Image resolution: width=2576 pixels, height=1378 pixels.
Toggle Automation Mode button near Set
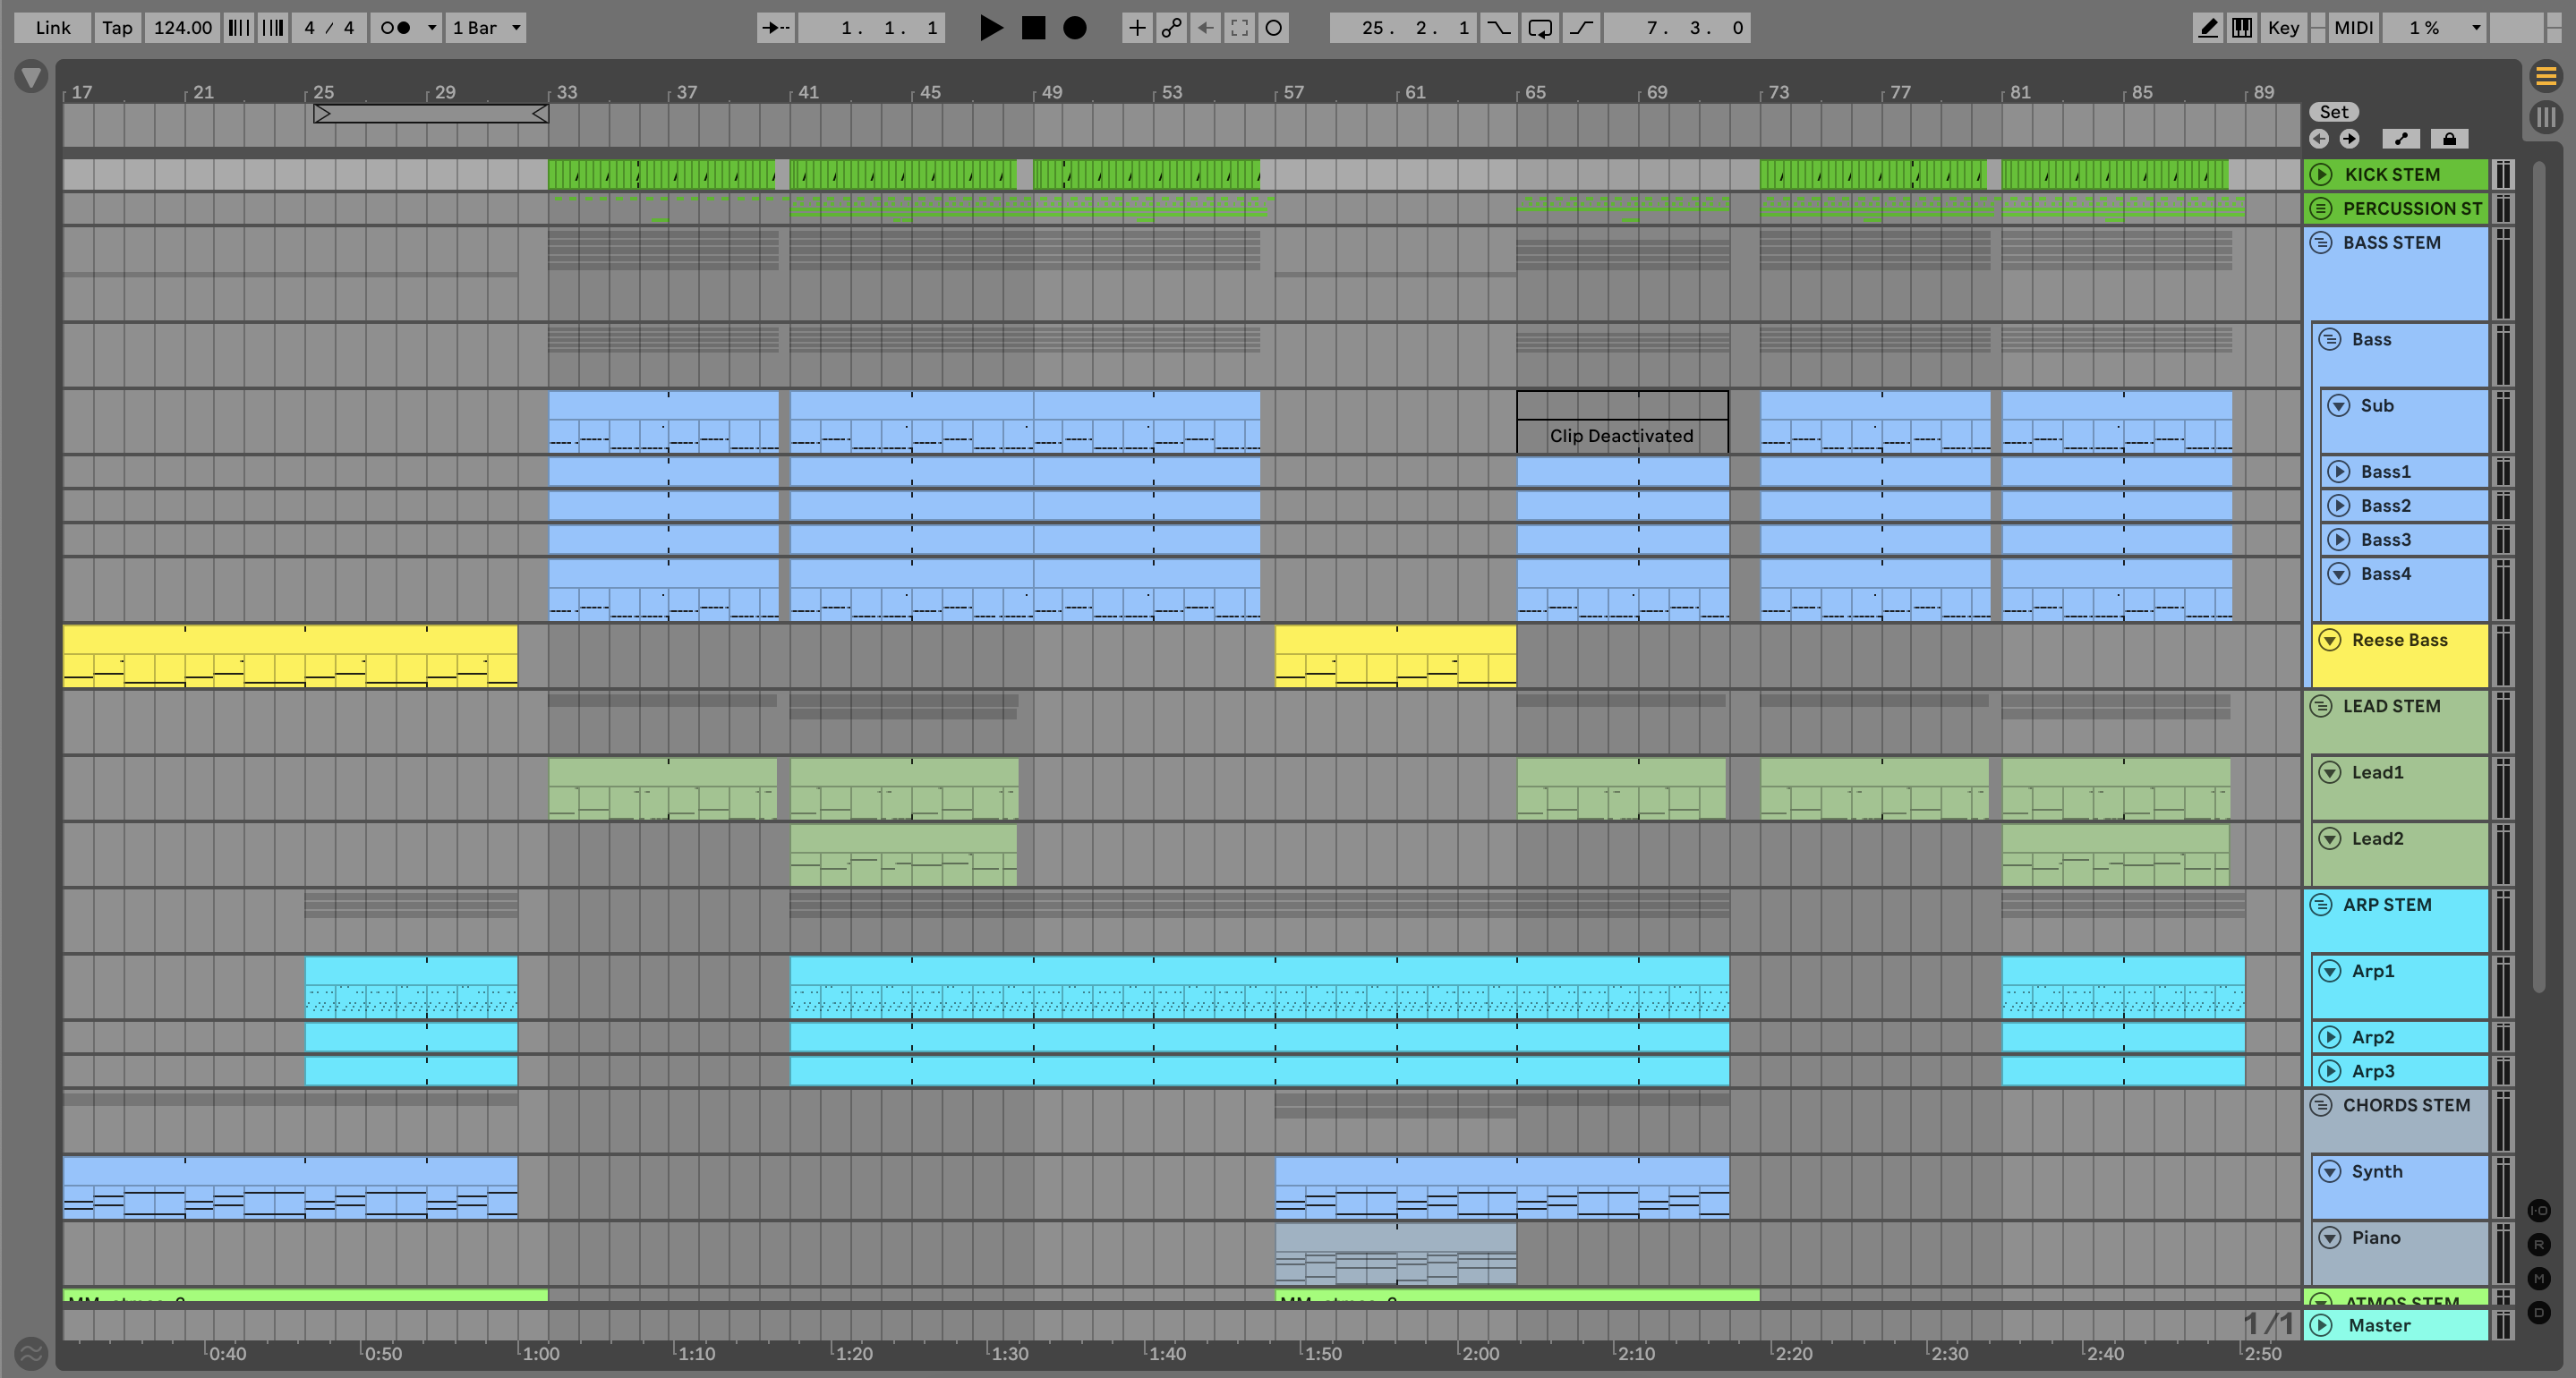[x=2401, y=139]
